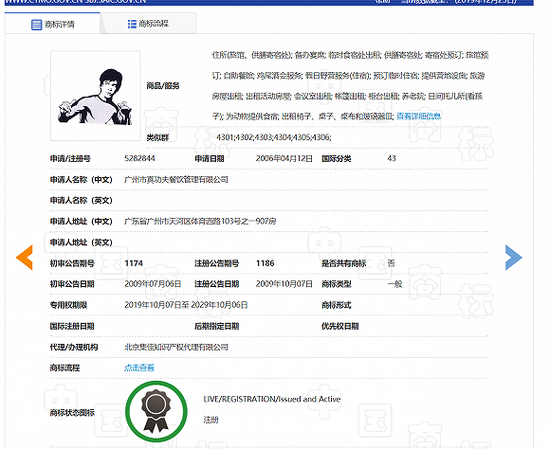The width and height of the screenshot is (550, 449).
Task: Click the list icon on 商标流程 tab
Action: pyautogui.click(x=132, y=24)
